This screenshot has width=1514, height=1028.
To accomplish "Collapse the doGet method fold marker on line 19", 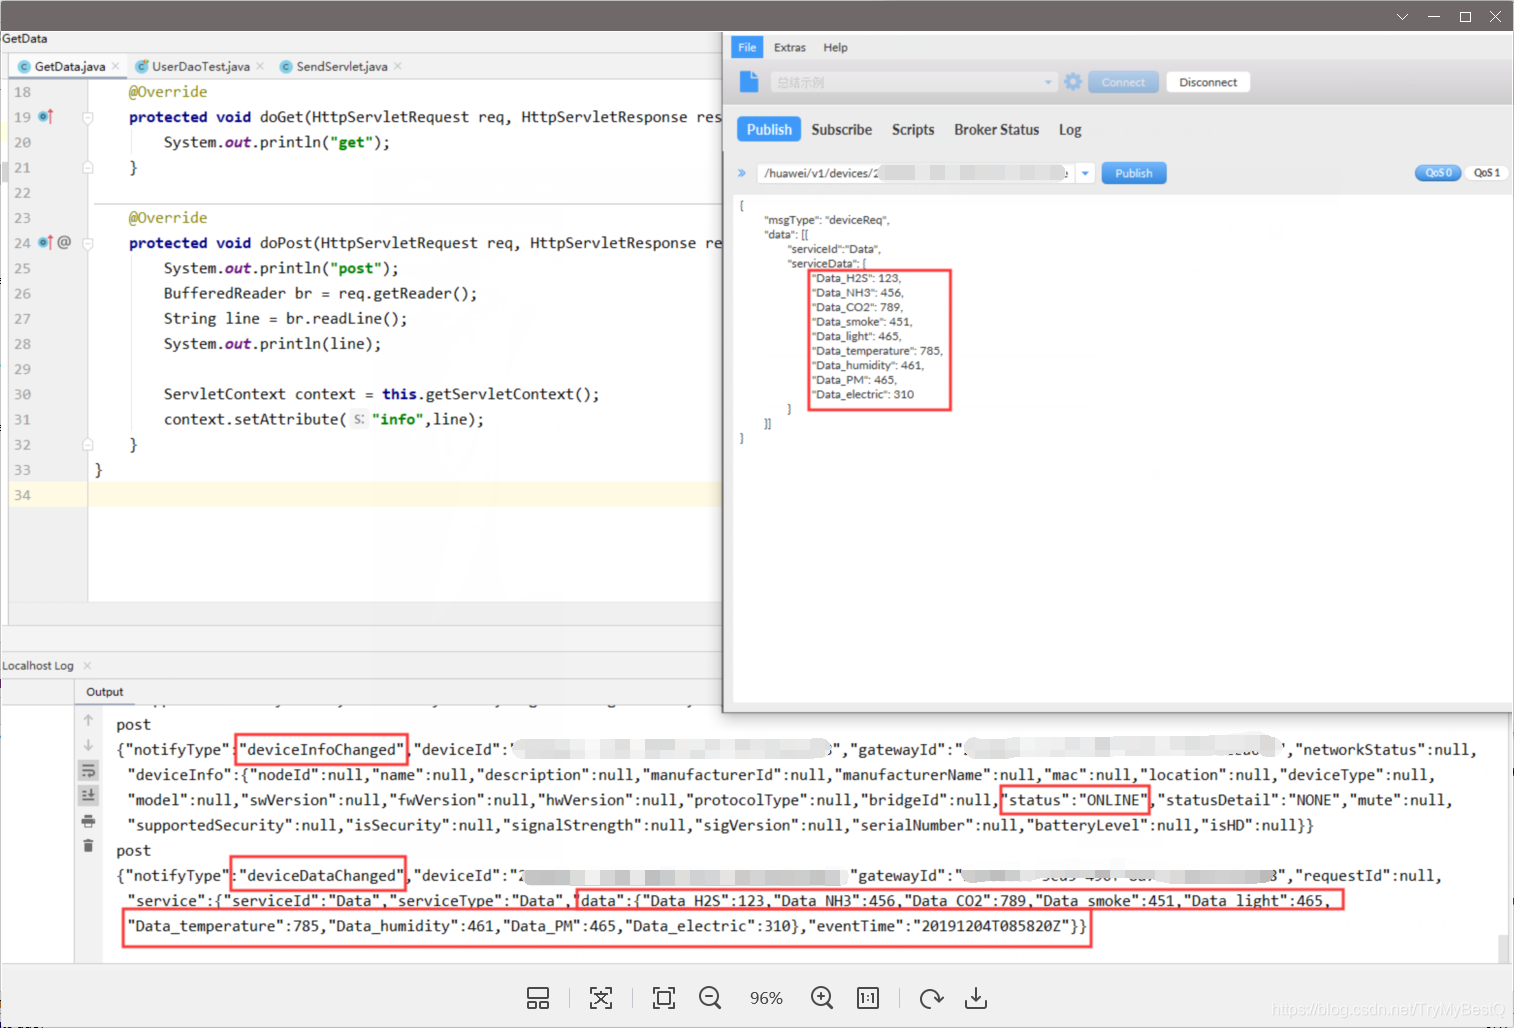I will coord(88,117).
